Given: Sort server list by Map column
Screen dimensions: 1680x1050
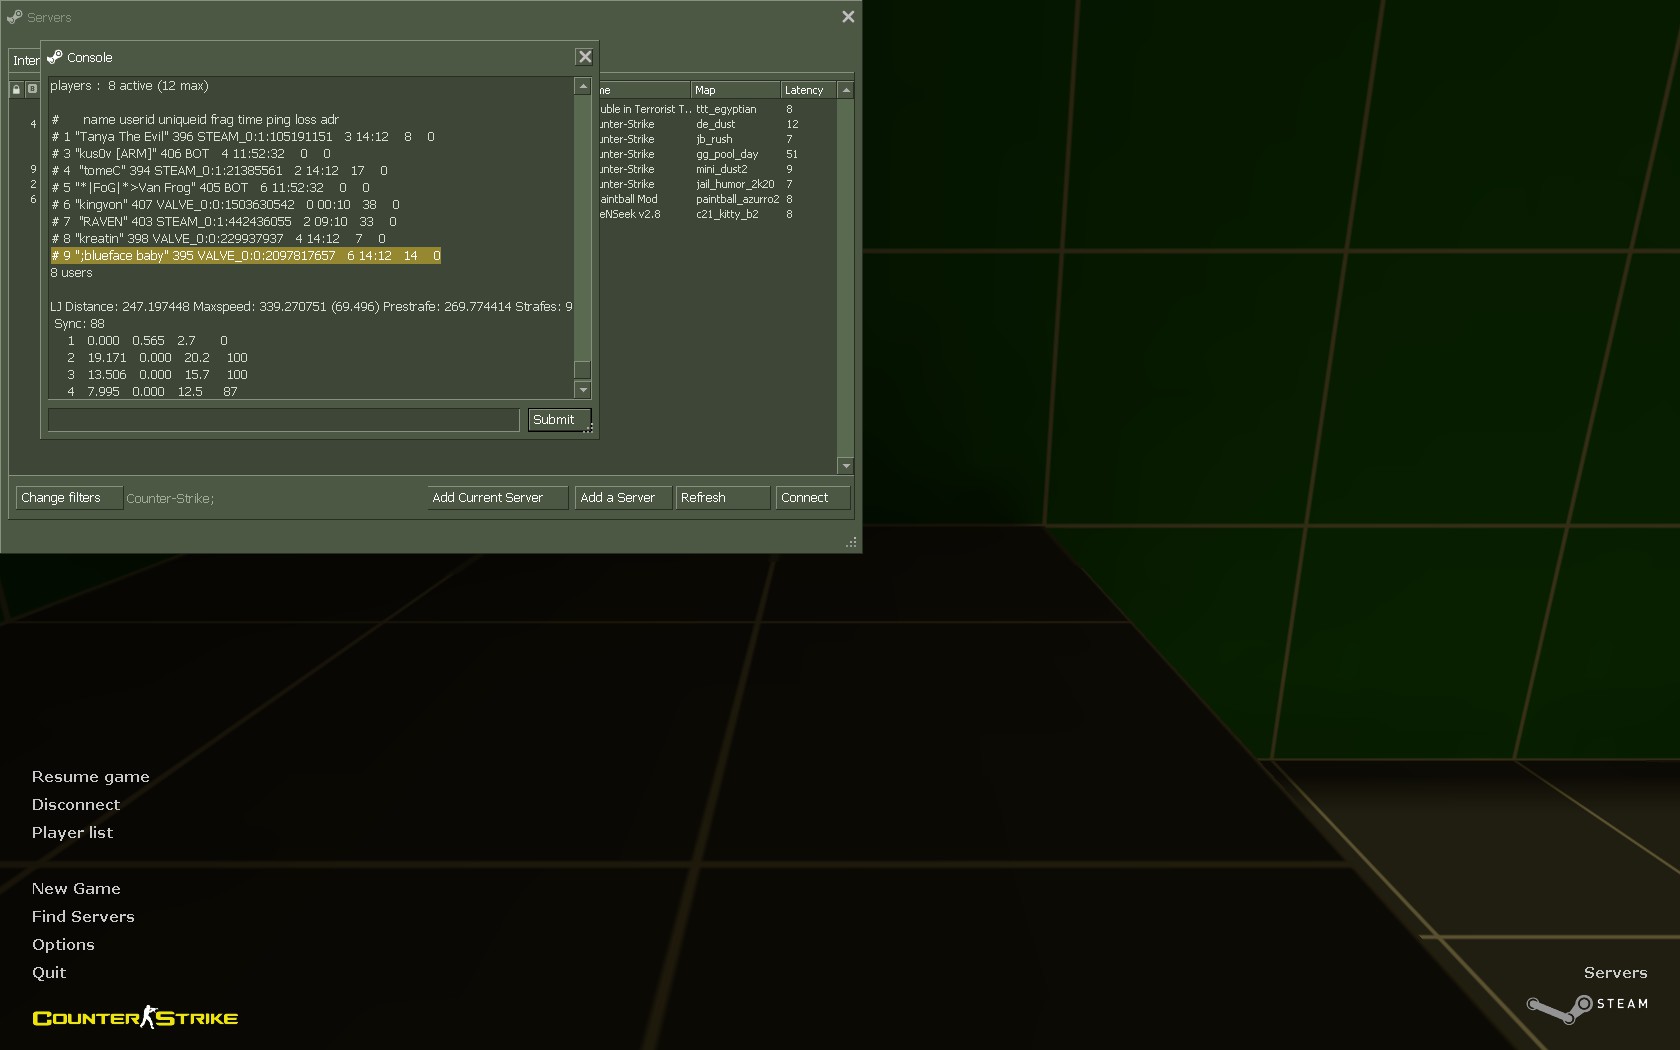Looking at the screenshot, I should click(735, 90).
